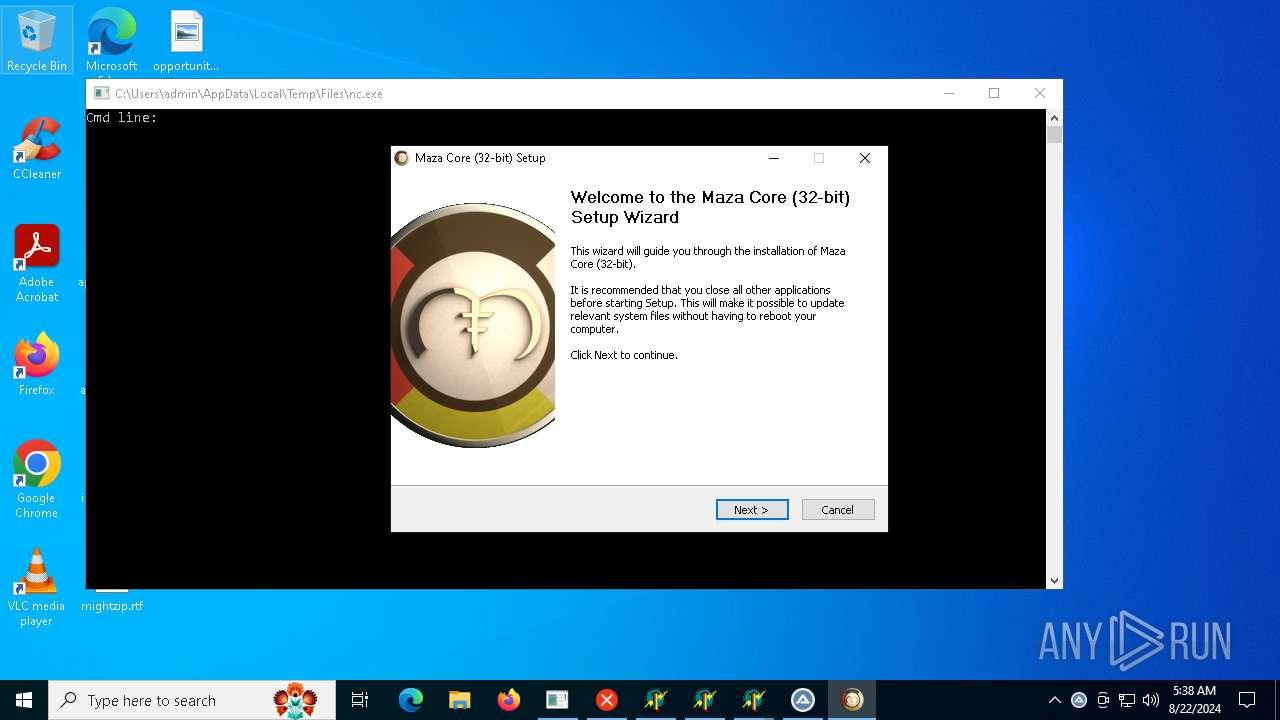The width and height of the screenshot is (1280, 720).
Task: Close the Maza Core Setup dialog
Action: coord(865,158)
